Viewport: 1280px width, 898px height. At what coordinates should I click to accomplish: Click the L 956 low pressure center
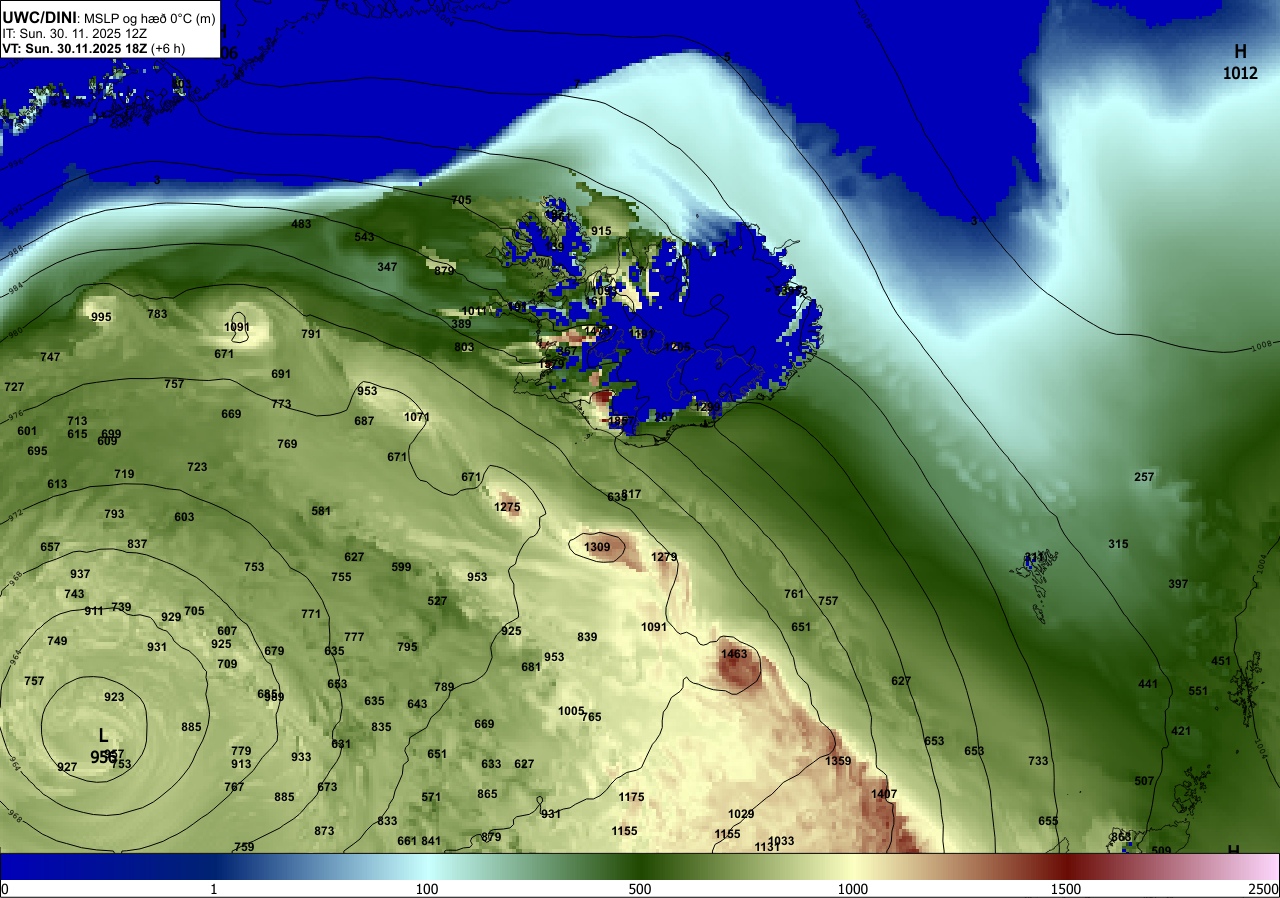104,746
